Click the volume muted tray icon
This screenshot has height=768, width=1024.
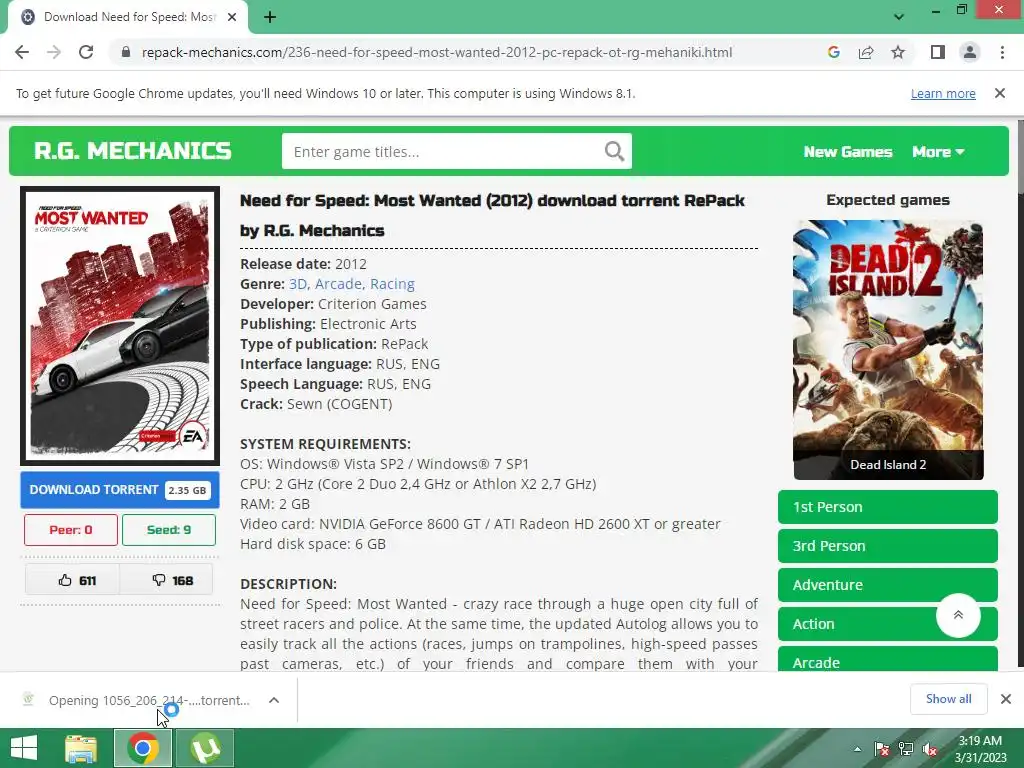tap(930, 749)
